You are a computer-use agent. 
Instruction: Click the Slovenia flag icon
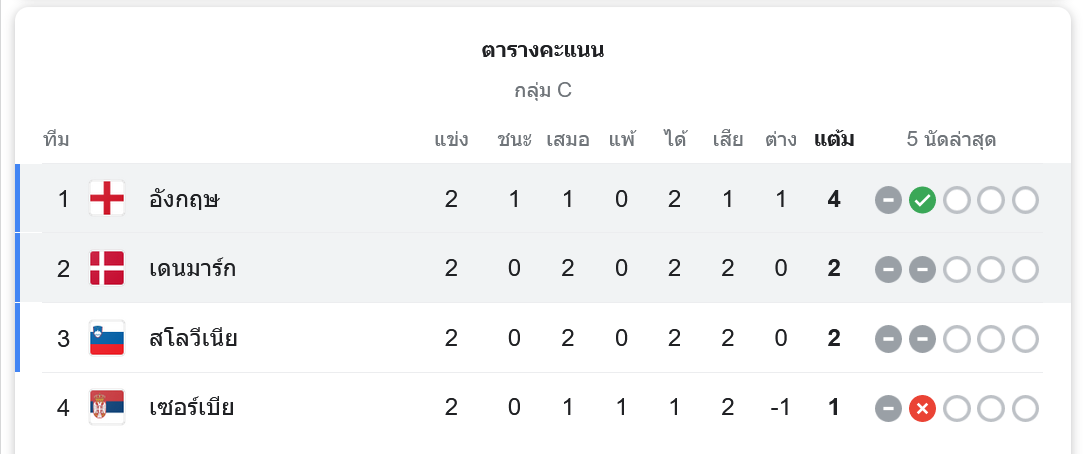[107, 338]
